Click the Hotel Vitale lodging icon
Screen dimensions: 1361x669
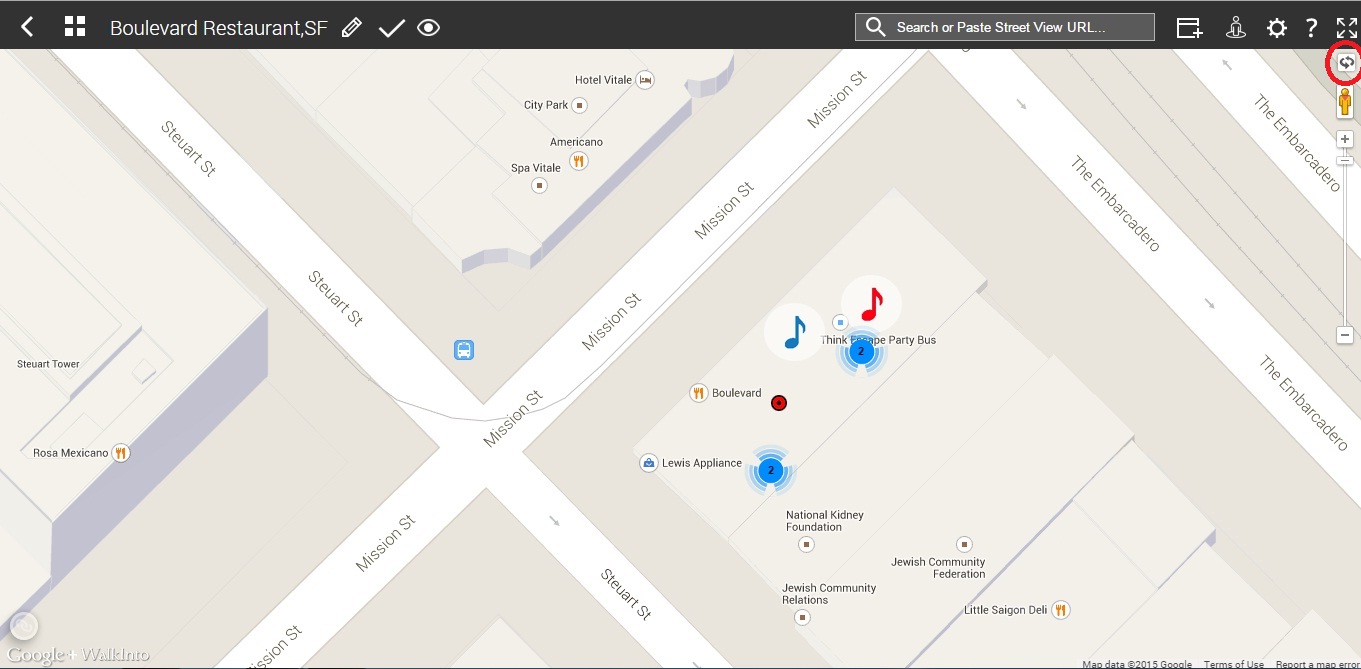point(645,80)
